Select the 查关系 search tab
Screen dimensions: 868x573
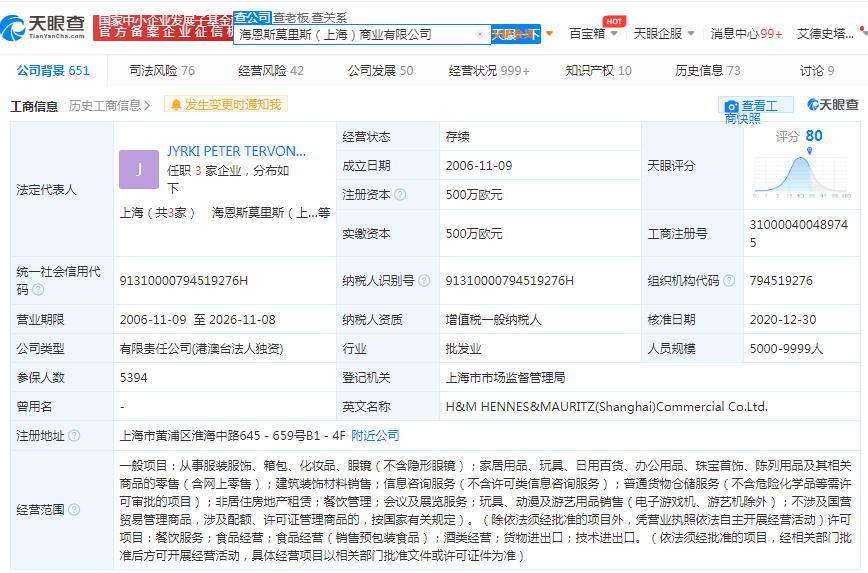click(329, 18)
